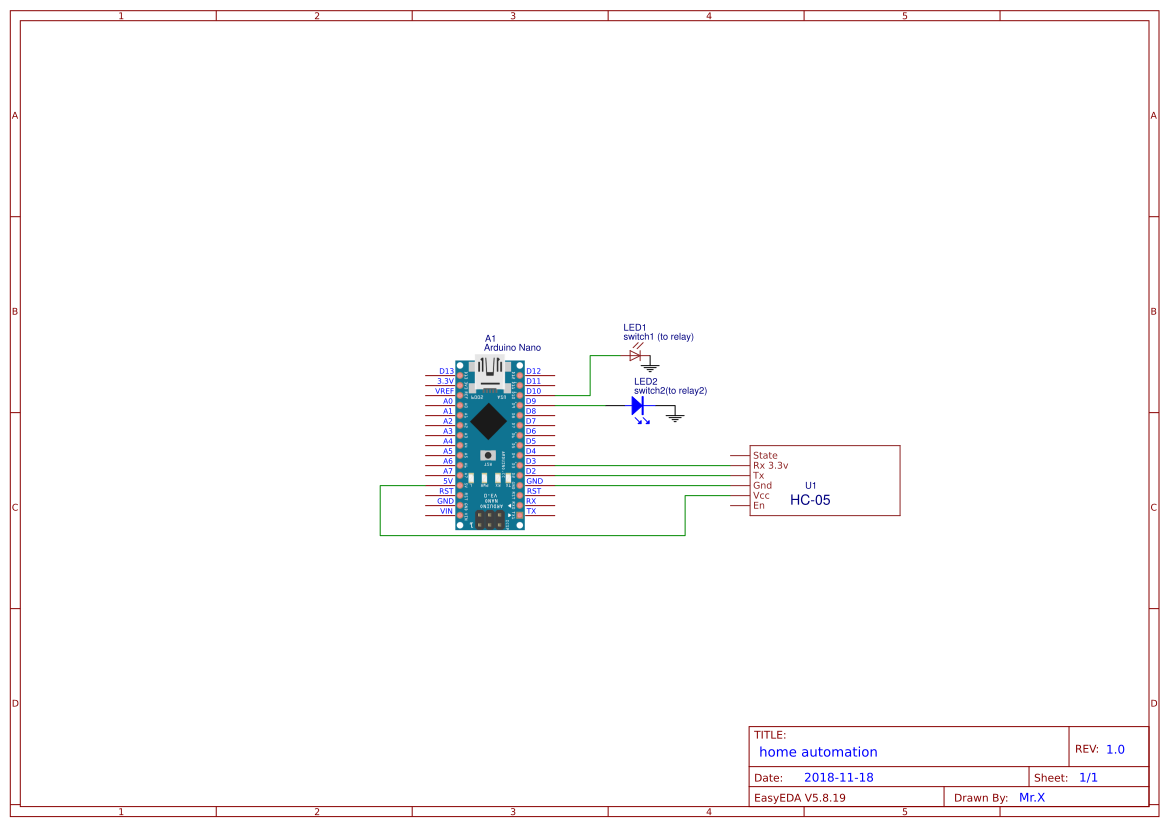The image size is (1169, 827).
Task: Select the U1 designator label
Action: pos(810,485)
